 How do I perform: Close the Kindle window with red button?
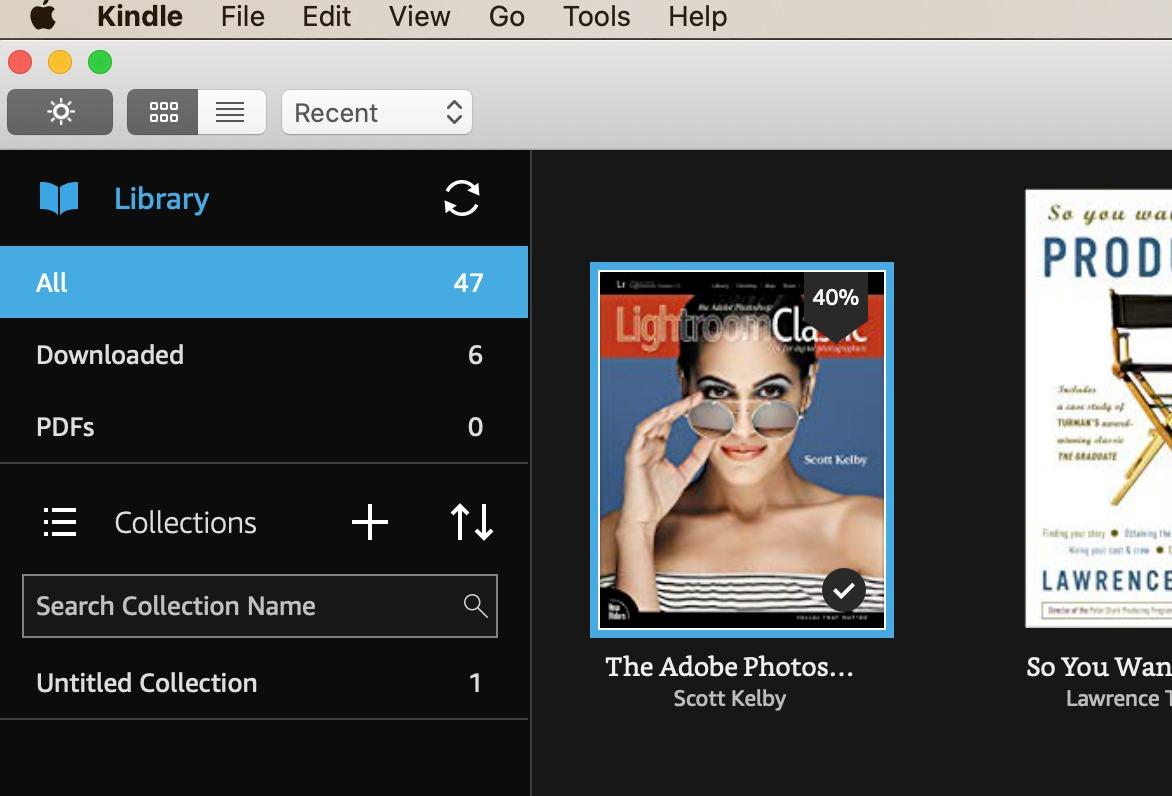pyautogui.click(x=20, y=62)
